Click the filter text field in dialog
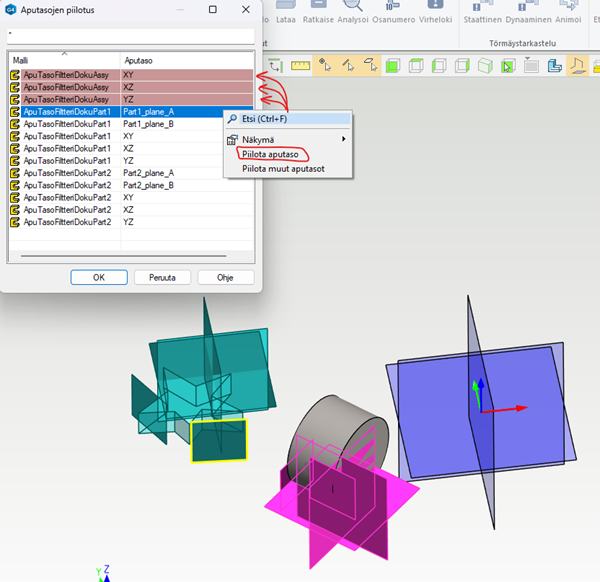This screenshot has height=582, width=600. pyautogui.click(x=130, y=35)
